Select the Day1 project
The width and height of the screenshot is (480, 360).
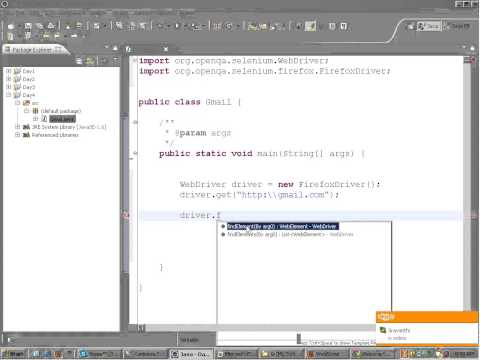pos(28,71)
